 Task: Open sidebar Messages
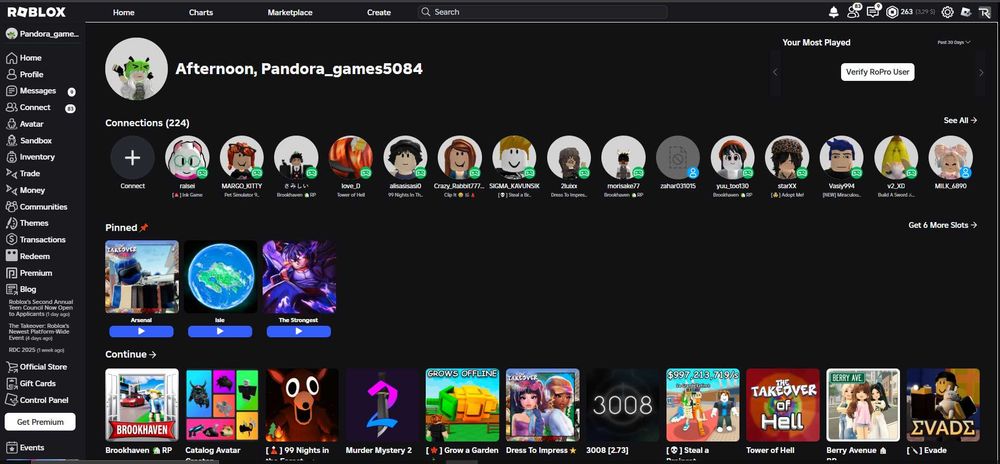40,91
